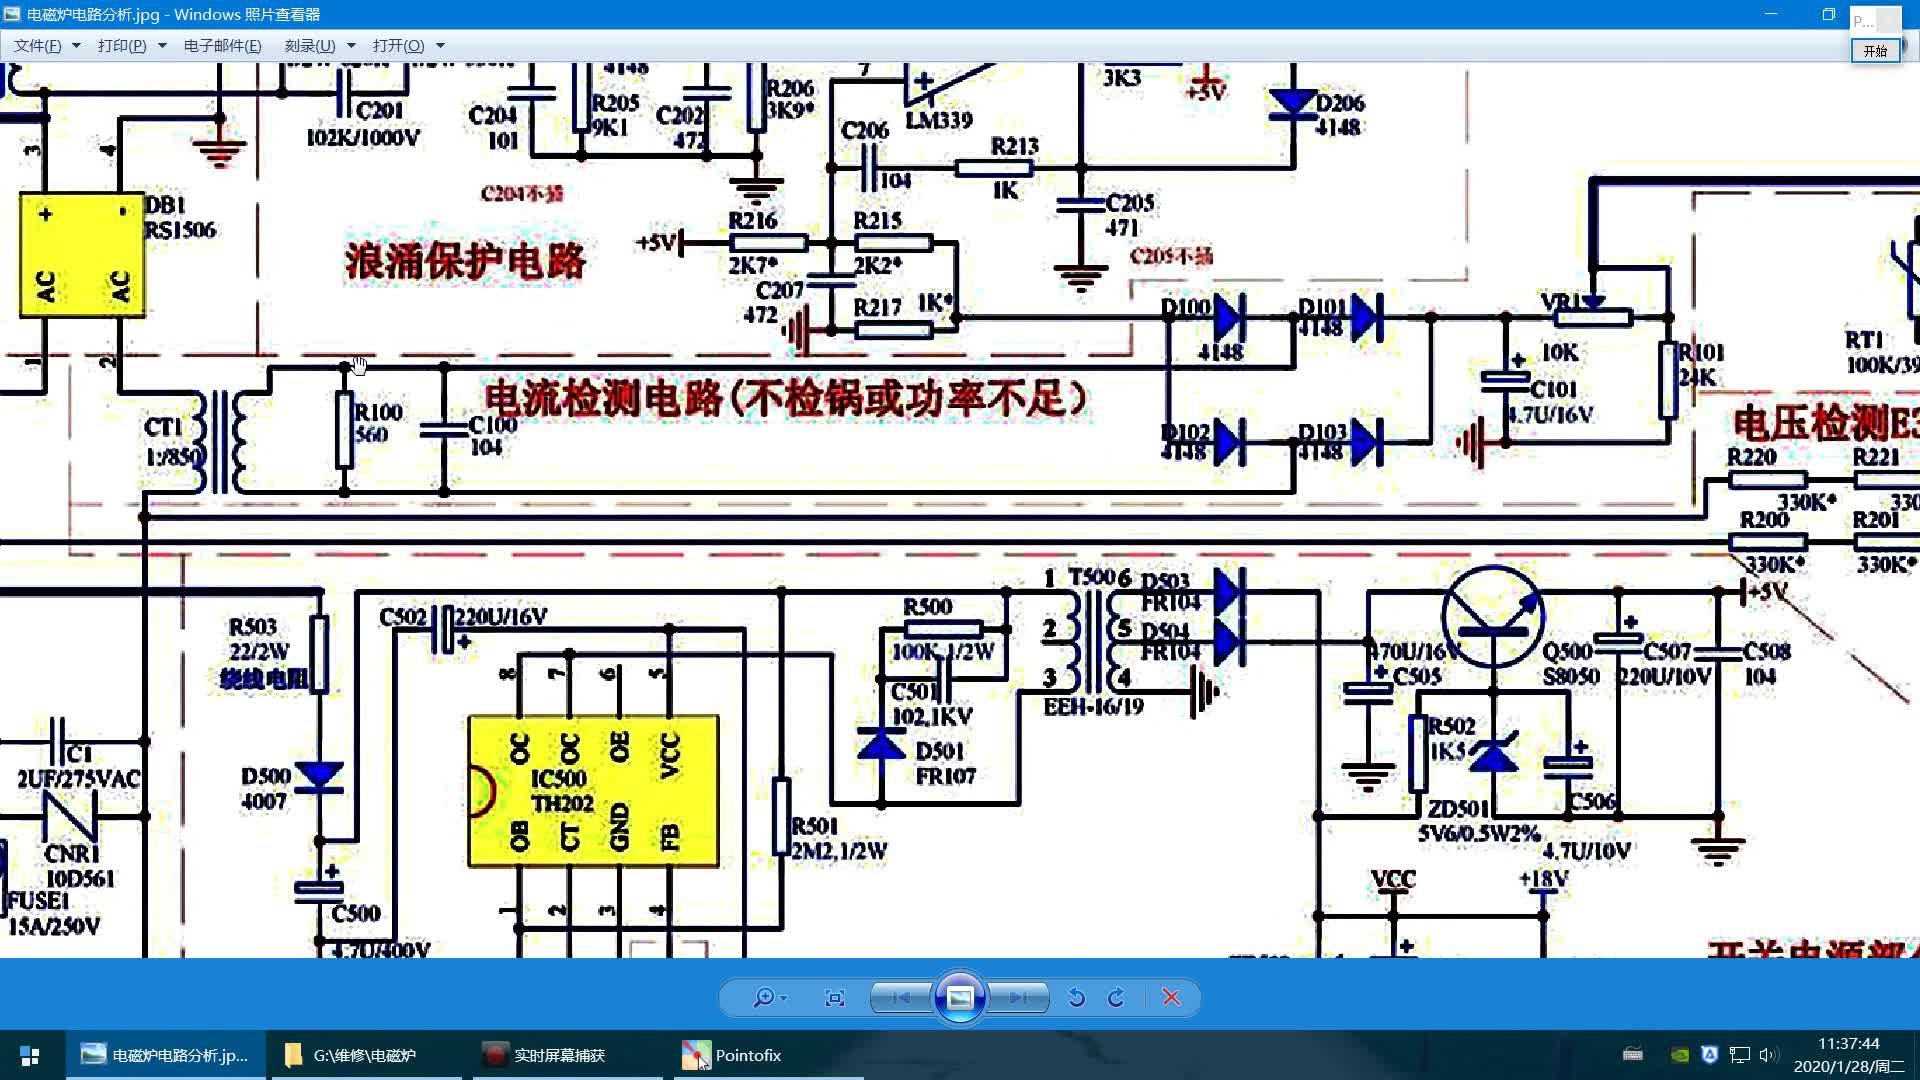
Task: Open the 打印(P) menu
Action: (122, 46)
